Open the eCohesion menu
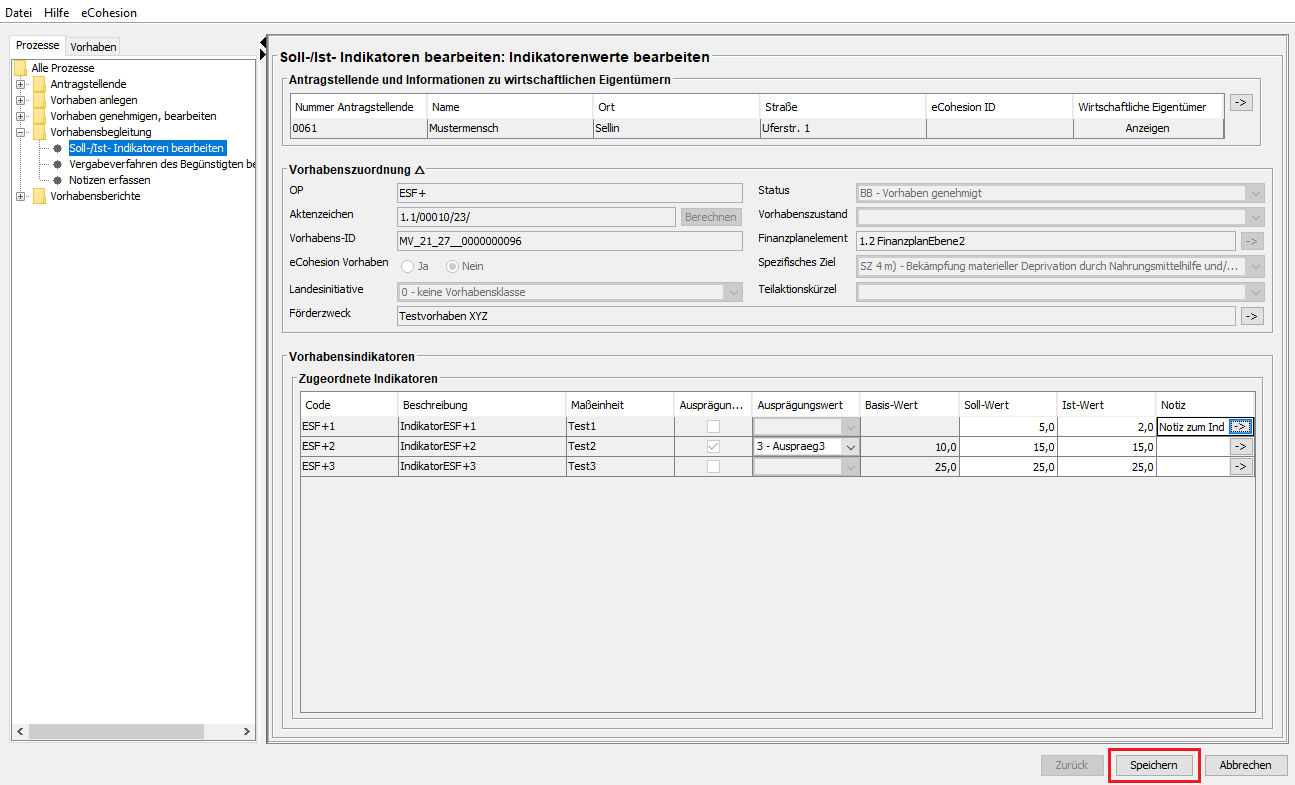Viewport: 1295px width, 785px height. [x=109, y=13]
